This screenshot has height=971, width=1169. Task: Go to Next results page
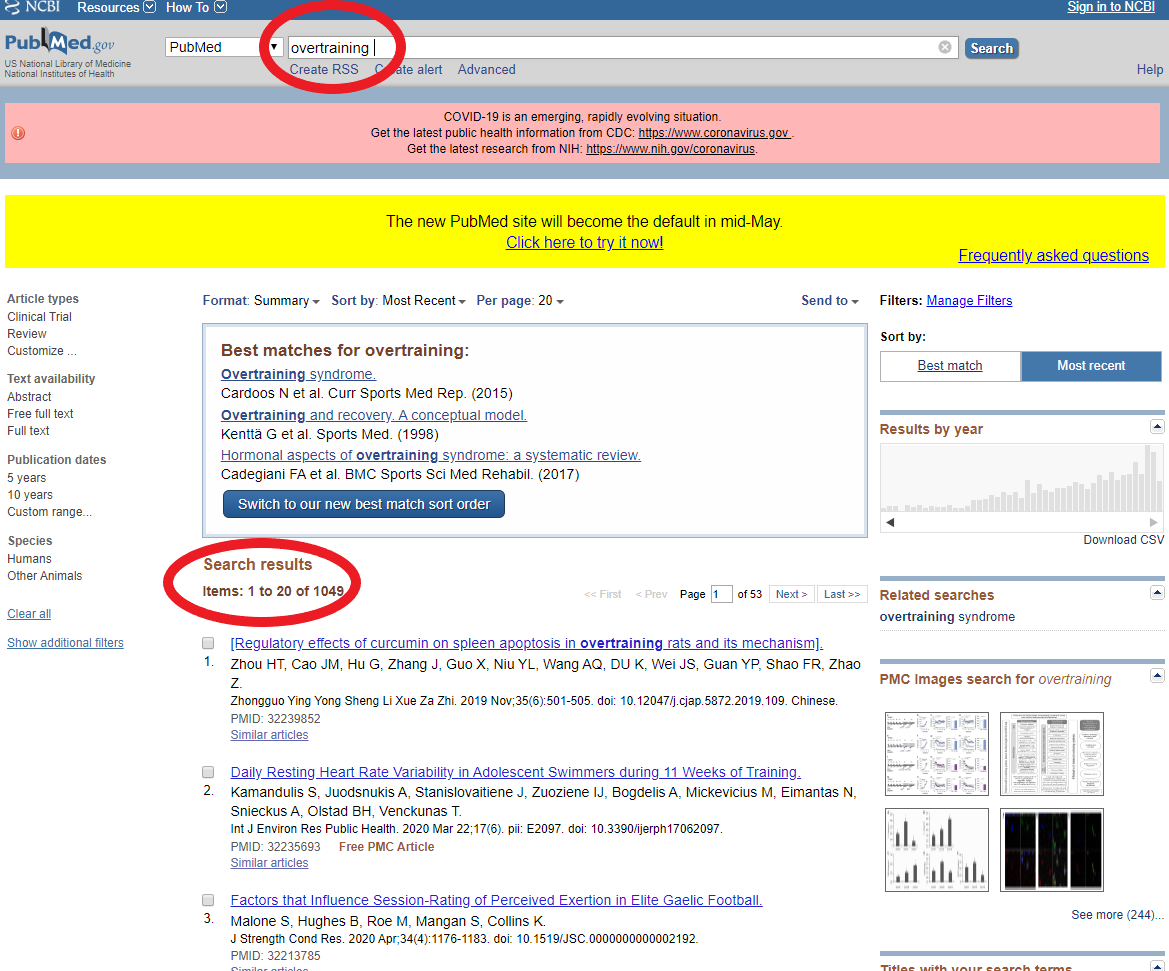click(791, 594)
